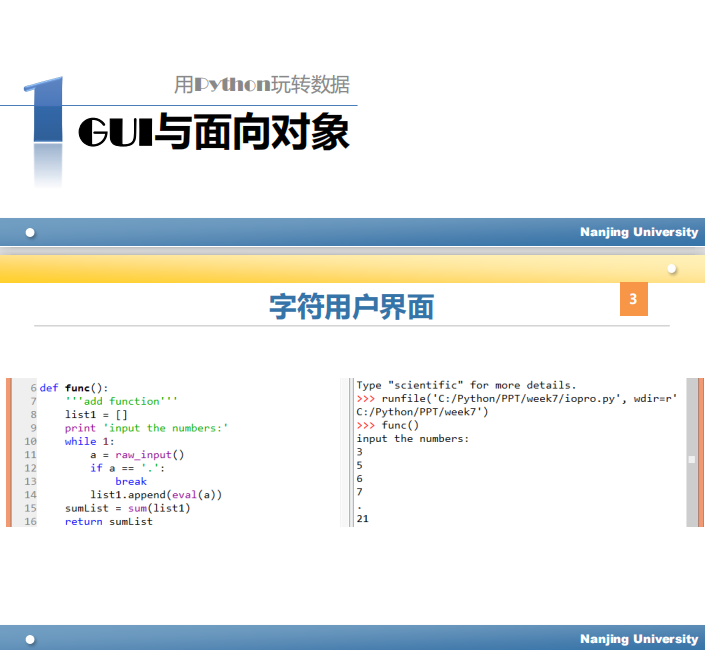Click the 'GUI与面向对象' title text
Screen dimensions: 705x650
click(213, 133)
